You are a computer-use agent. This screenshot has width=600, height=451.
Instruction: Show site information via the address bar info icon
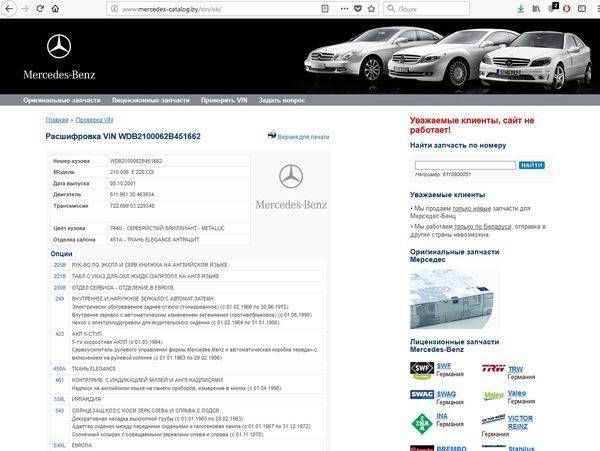114,8
